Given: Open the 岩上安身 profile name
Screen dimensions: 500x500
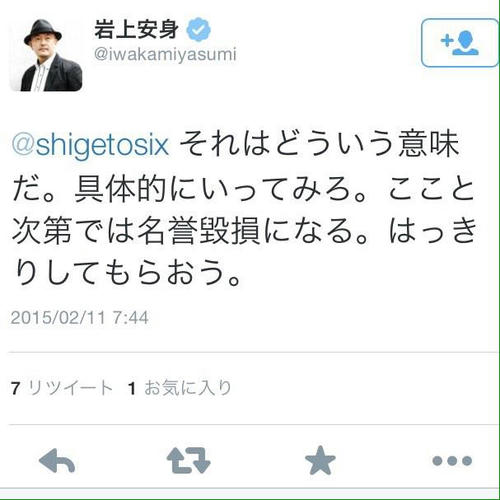Looking at the screenshot, I should point(137,30).
